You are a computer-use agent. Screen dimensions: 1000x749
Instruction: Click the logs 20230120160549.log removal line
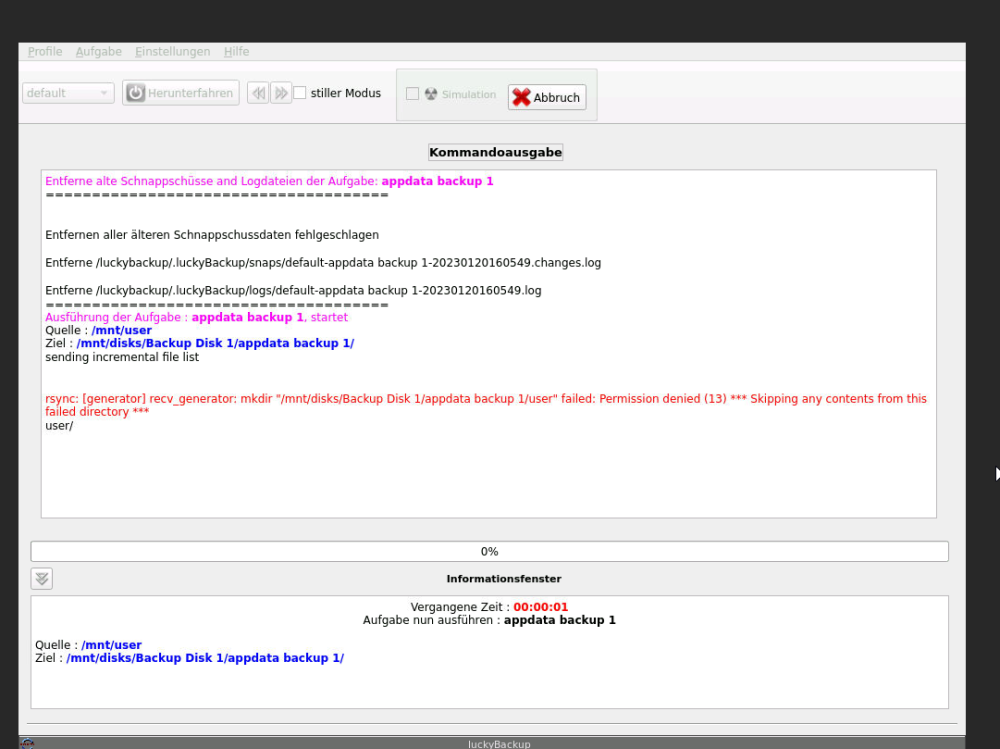pos(293,291)
